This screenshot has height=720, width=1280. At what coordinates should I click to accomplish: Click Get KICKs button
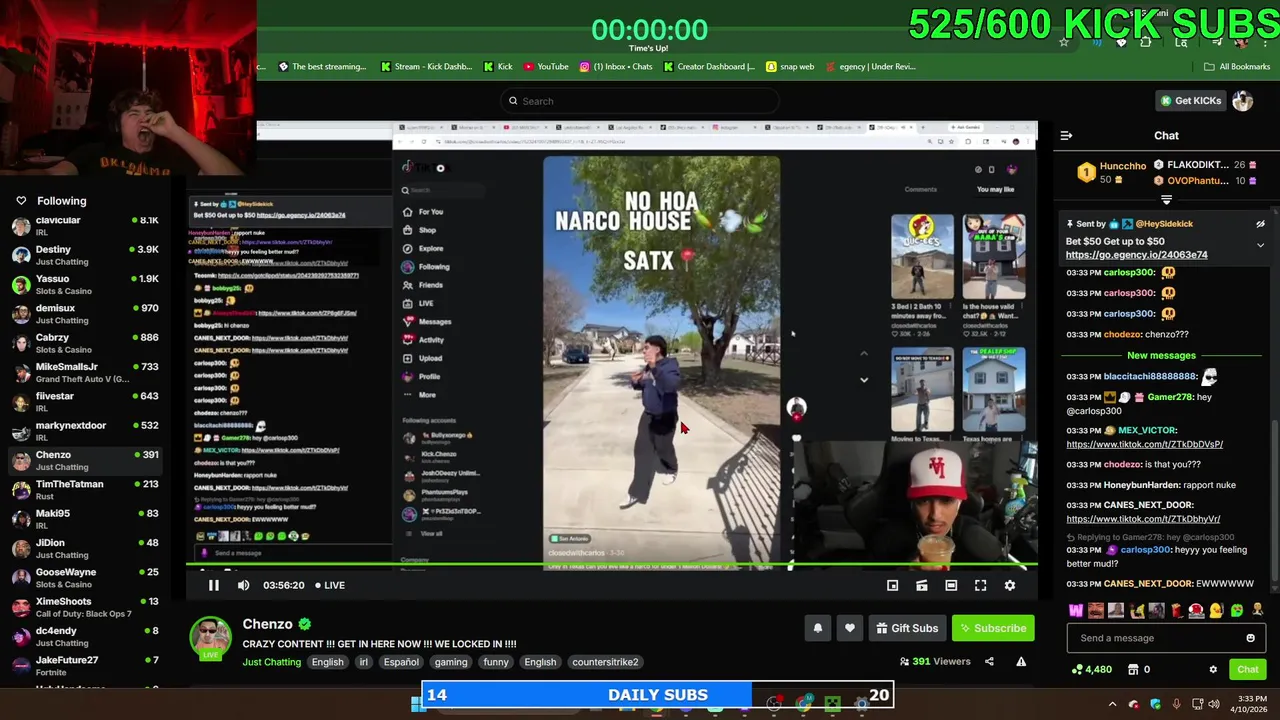[x=1190, y=101]
